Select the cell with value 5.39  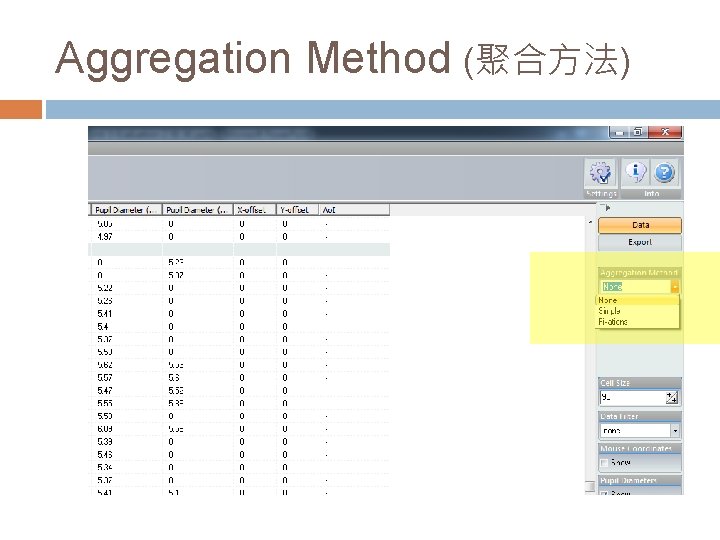125,442
